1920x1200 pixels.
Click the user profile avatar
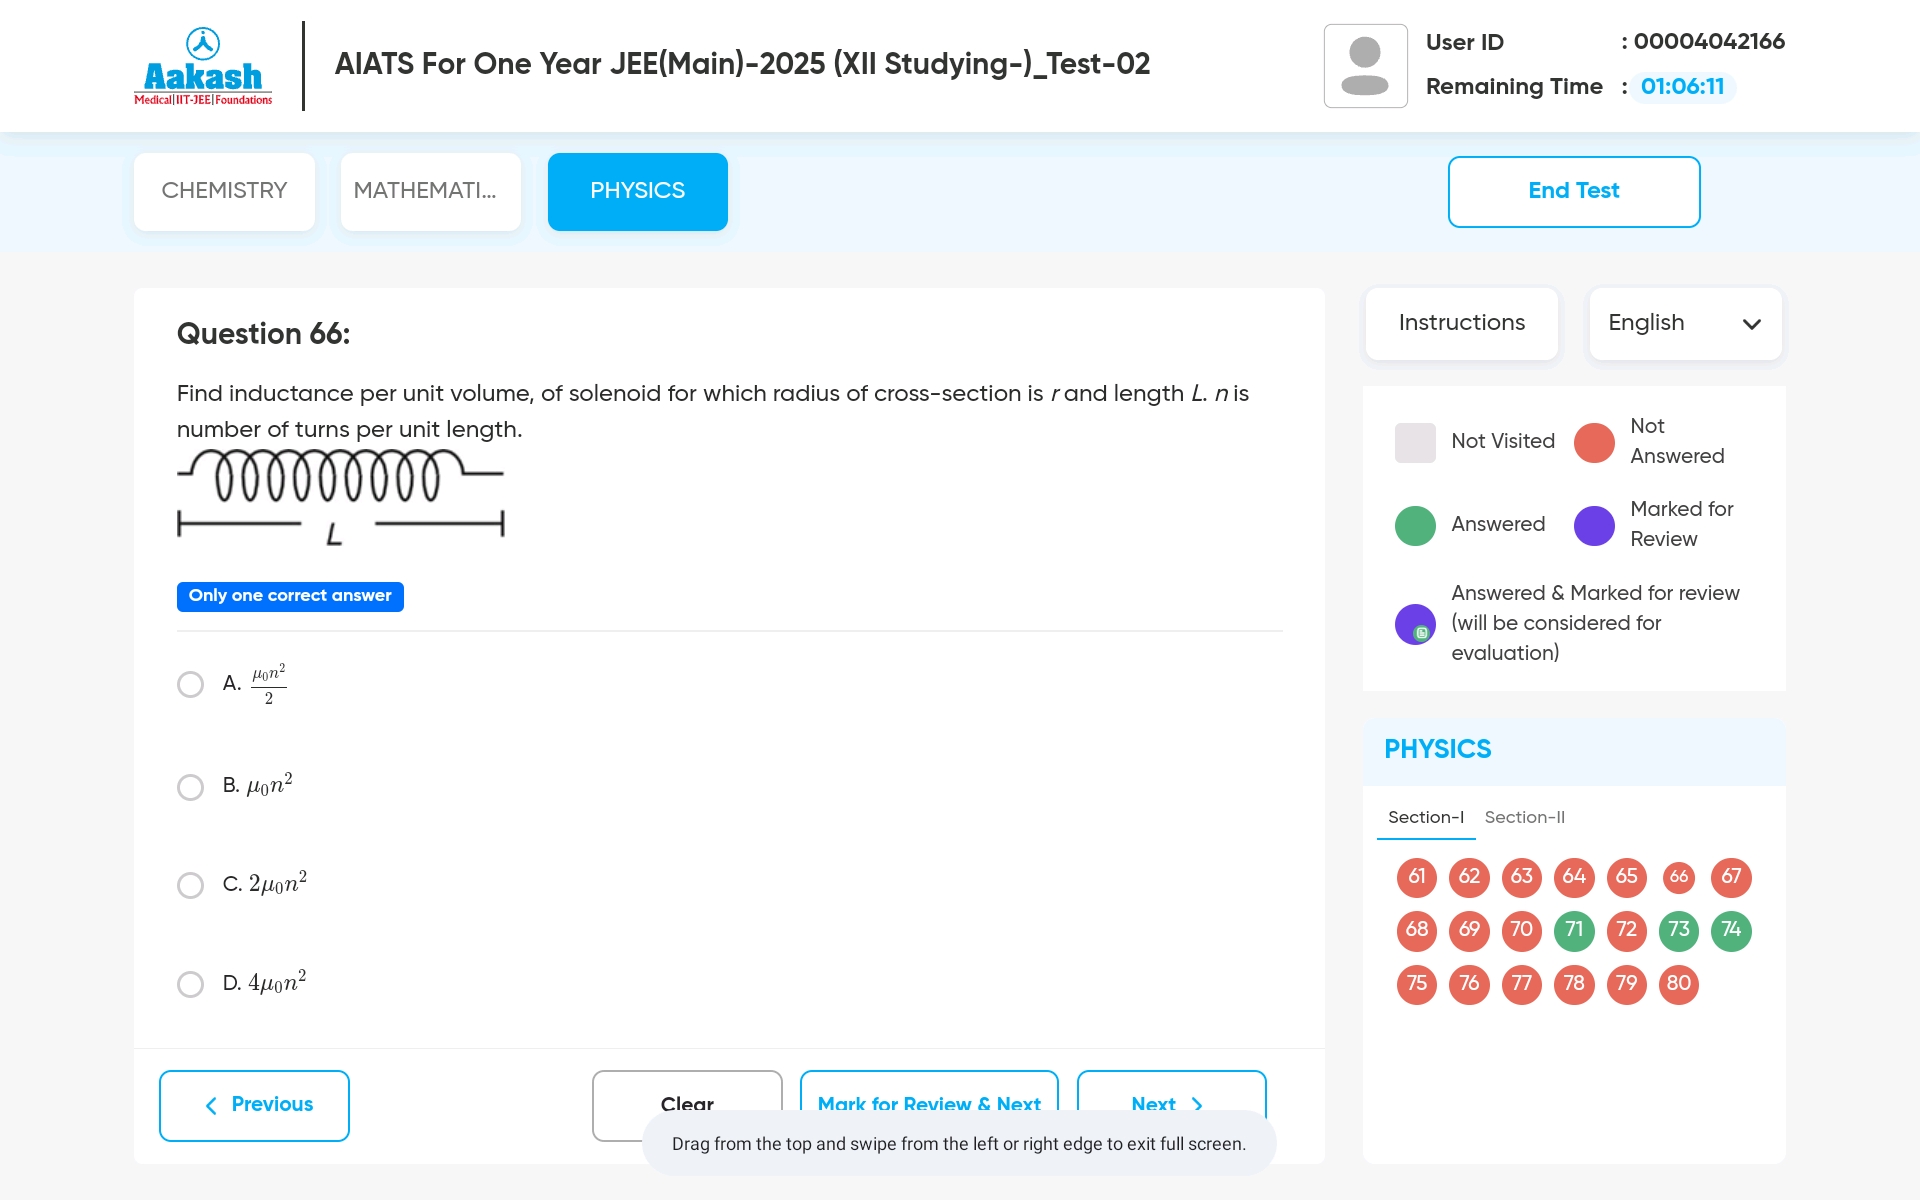1365,66
